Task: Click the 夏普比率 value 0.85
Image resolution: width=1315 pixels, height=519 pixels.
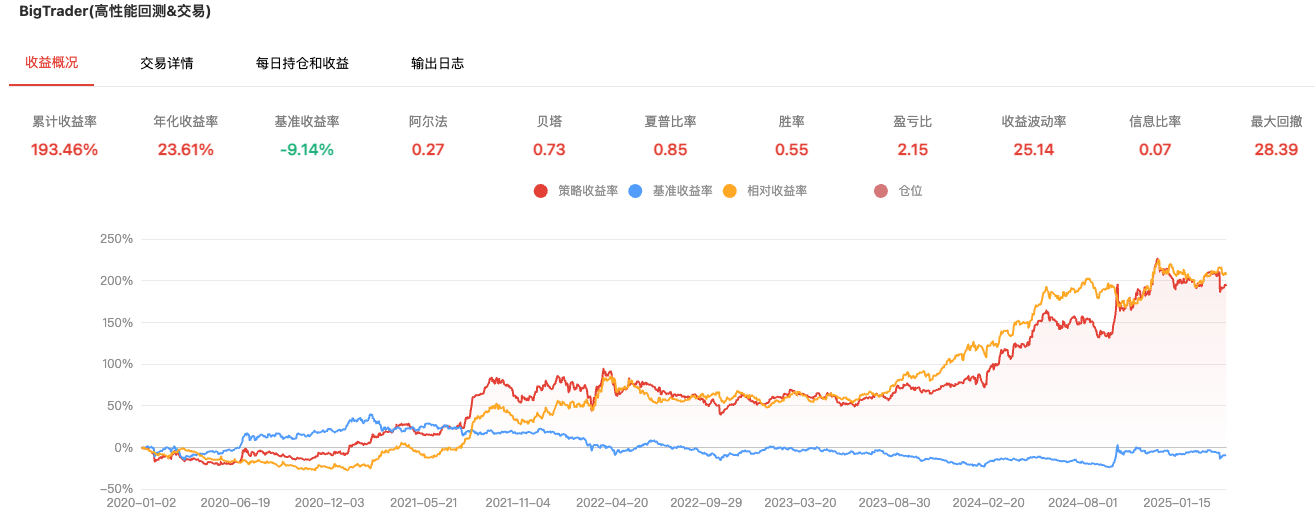Action: pyautogui.click(x=670, y=150)
